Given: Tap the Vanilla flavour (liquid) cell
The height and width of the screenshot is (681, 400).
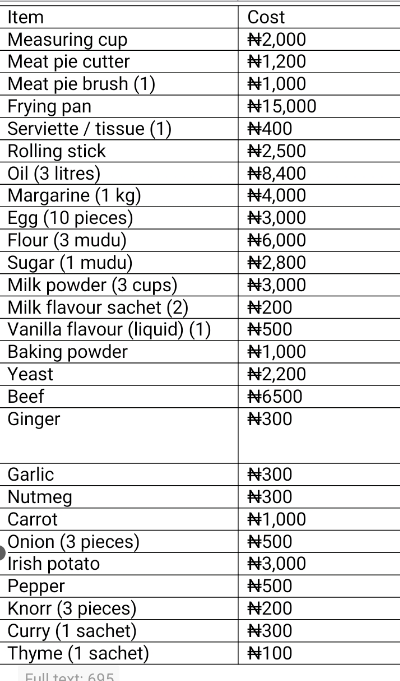Looking at the screenshot, I should [119, 330].
